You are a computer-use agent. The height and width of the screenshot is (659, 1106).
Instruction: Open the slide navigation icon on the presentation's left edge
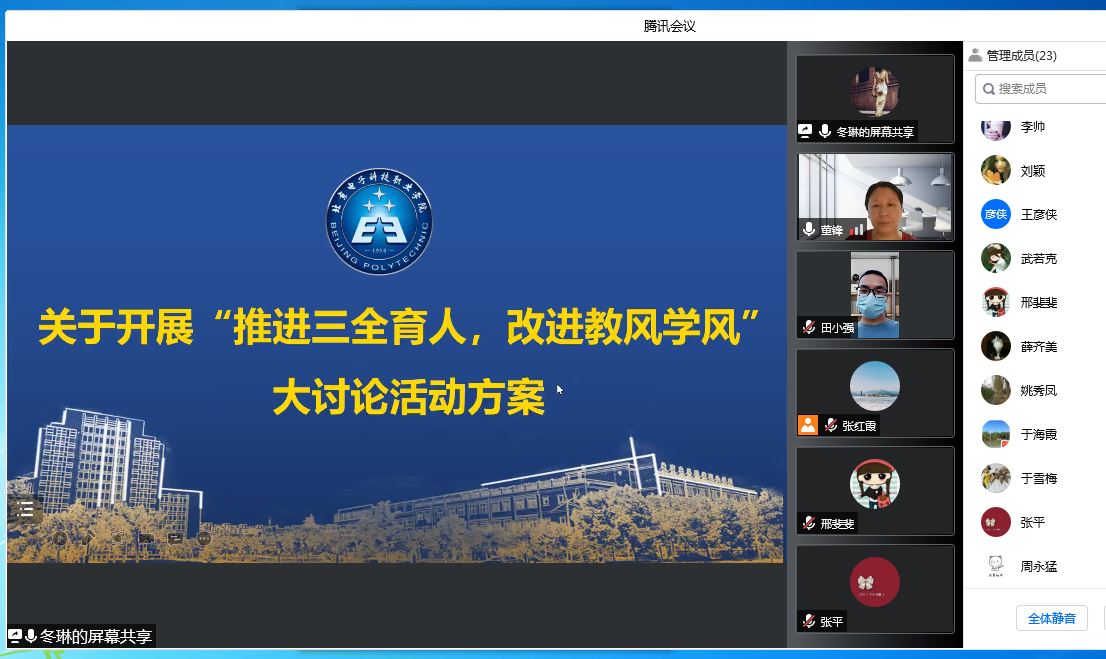[25, 508]
